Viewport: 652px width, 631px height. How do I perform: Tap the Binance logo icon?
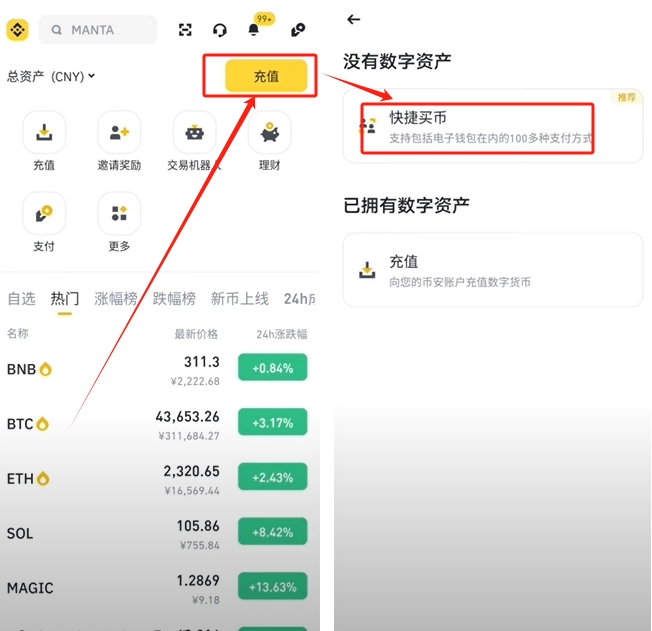(17, 30)
